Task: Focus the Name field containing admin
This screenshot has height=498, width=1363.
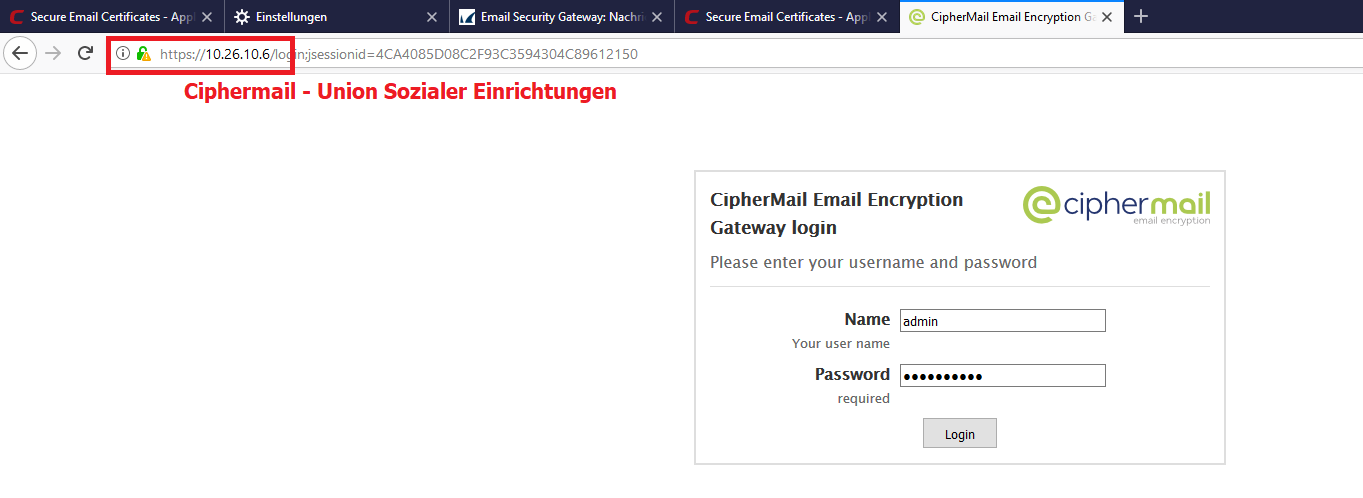Action: point(1002,321)
